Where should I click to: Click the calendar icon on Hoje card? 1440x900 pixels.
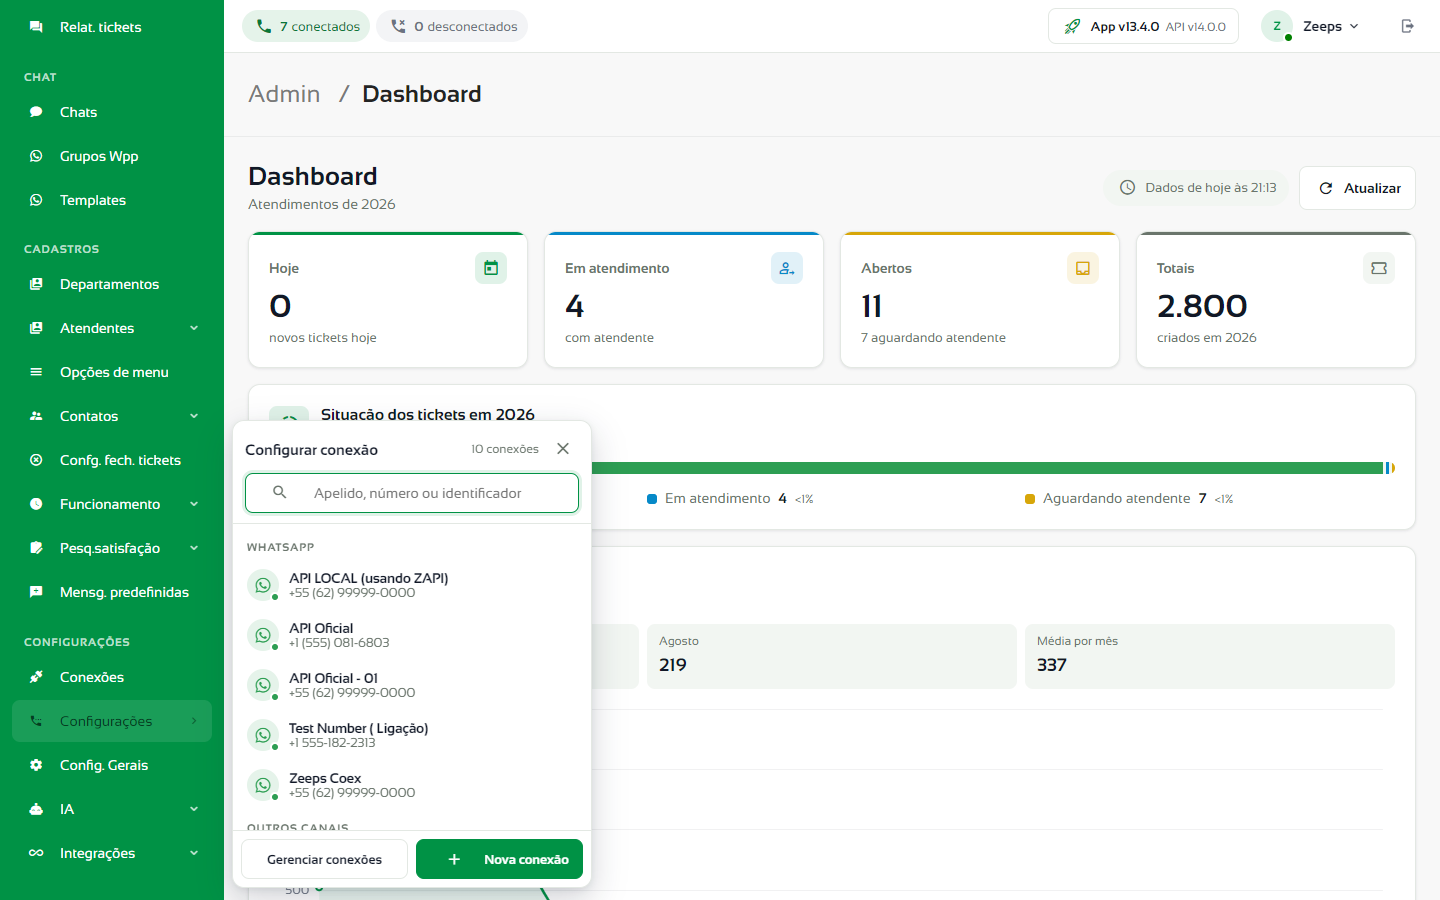coord(491,268)
